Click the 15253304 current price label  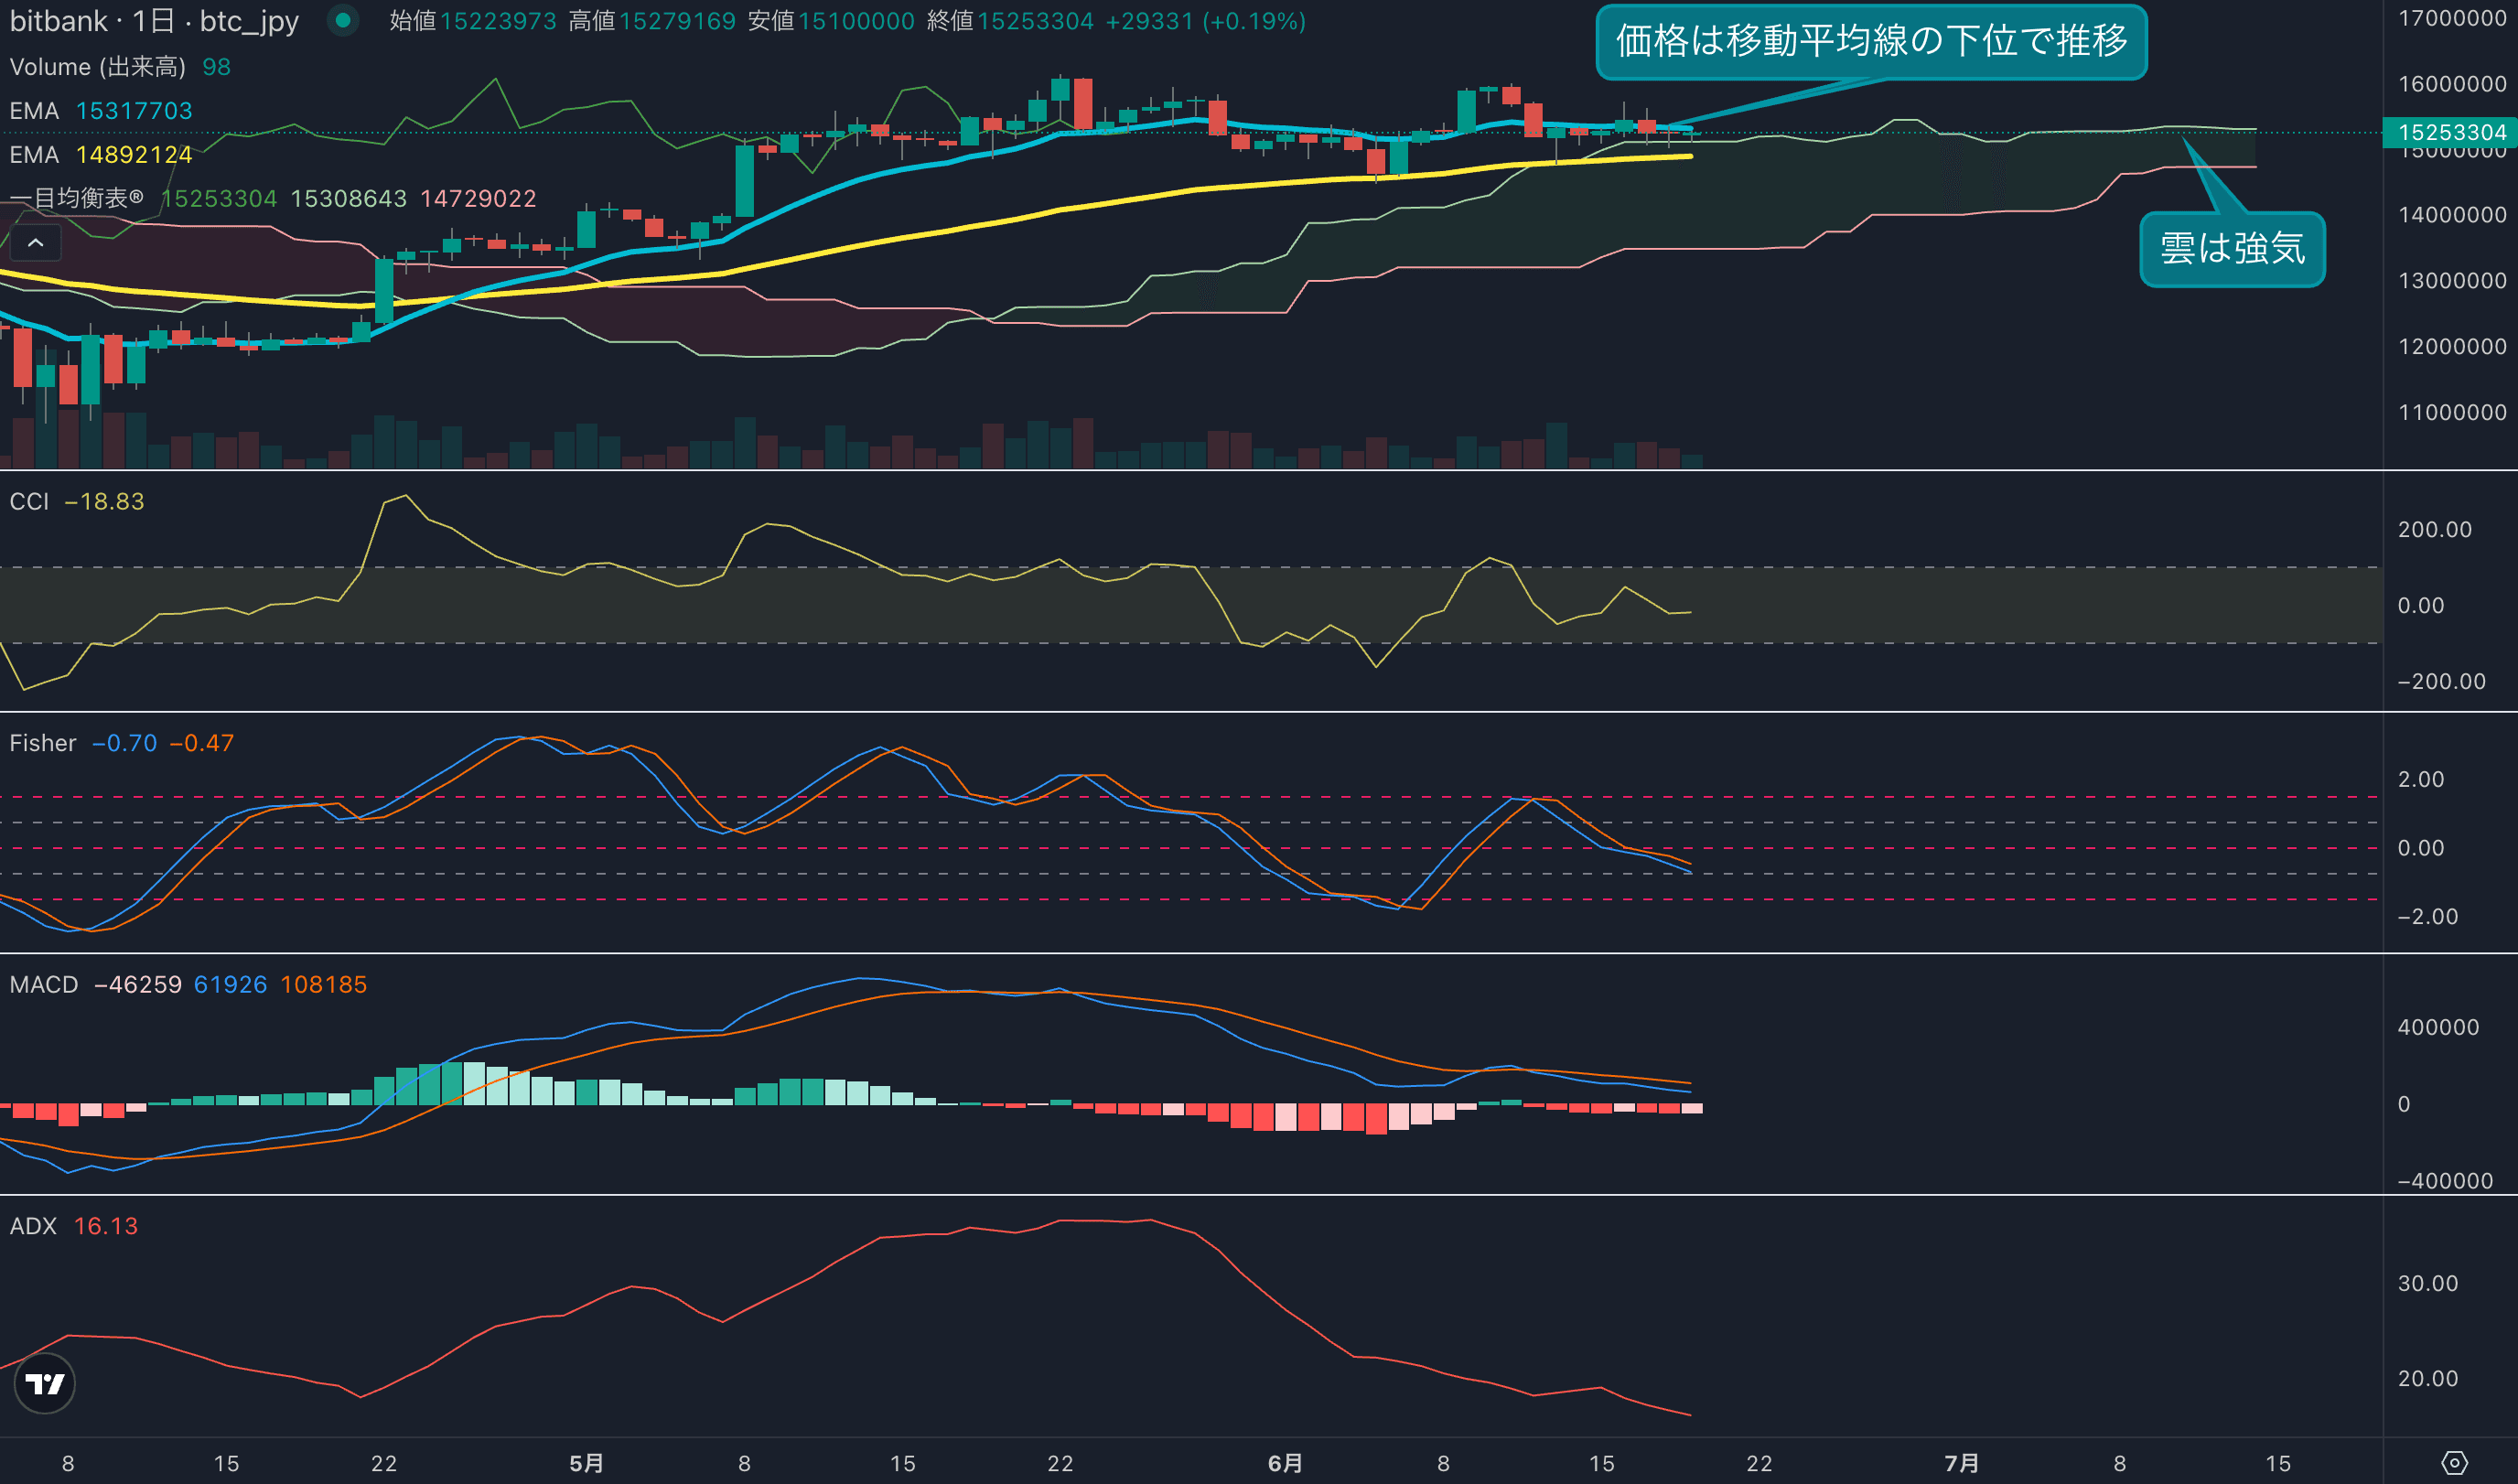coord(2451,132)
